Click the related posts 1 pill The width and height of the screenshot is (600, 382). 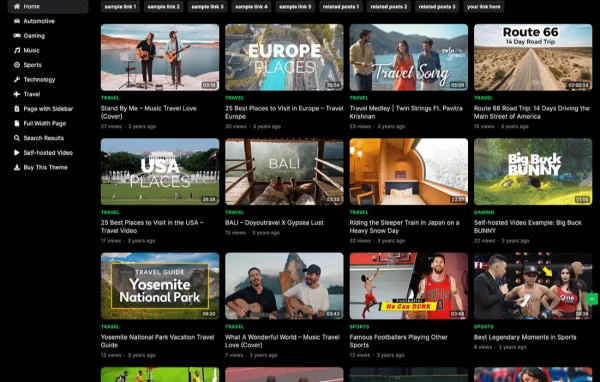click(341, 7)
